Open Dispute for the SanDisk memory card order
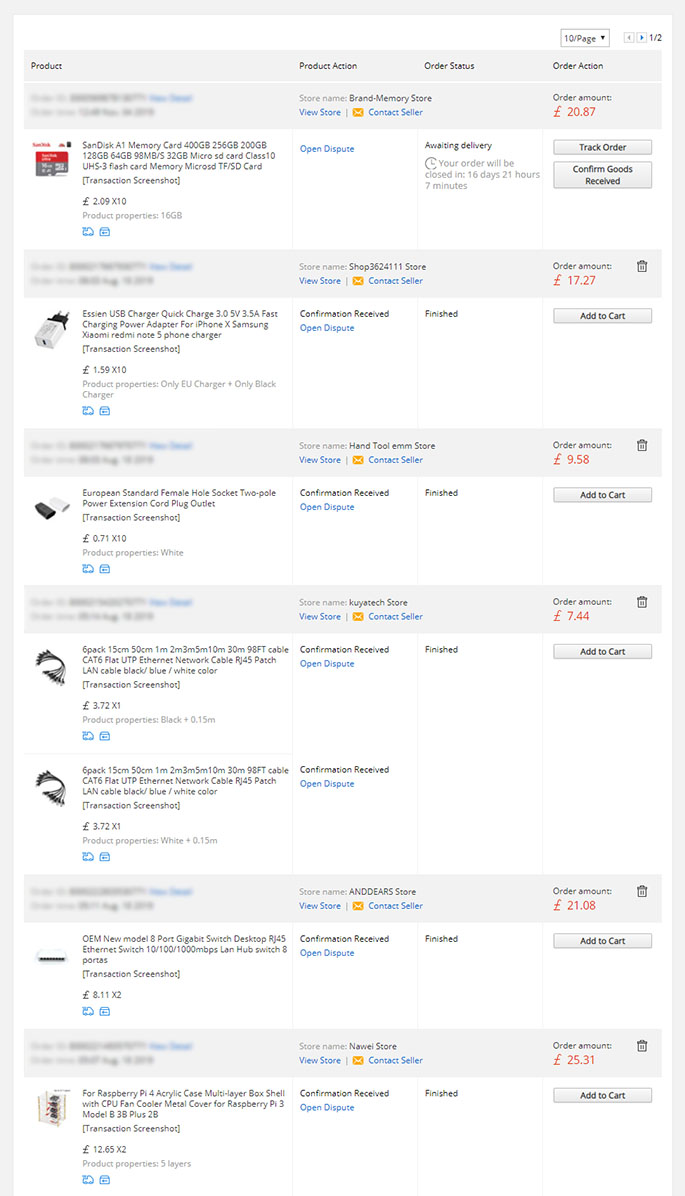This screenshot has width=685, height=1196. pyautogui.click(x=326, y=148)
